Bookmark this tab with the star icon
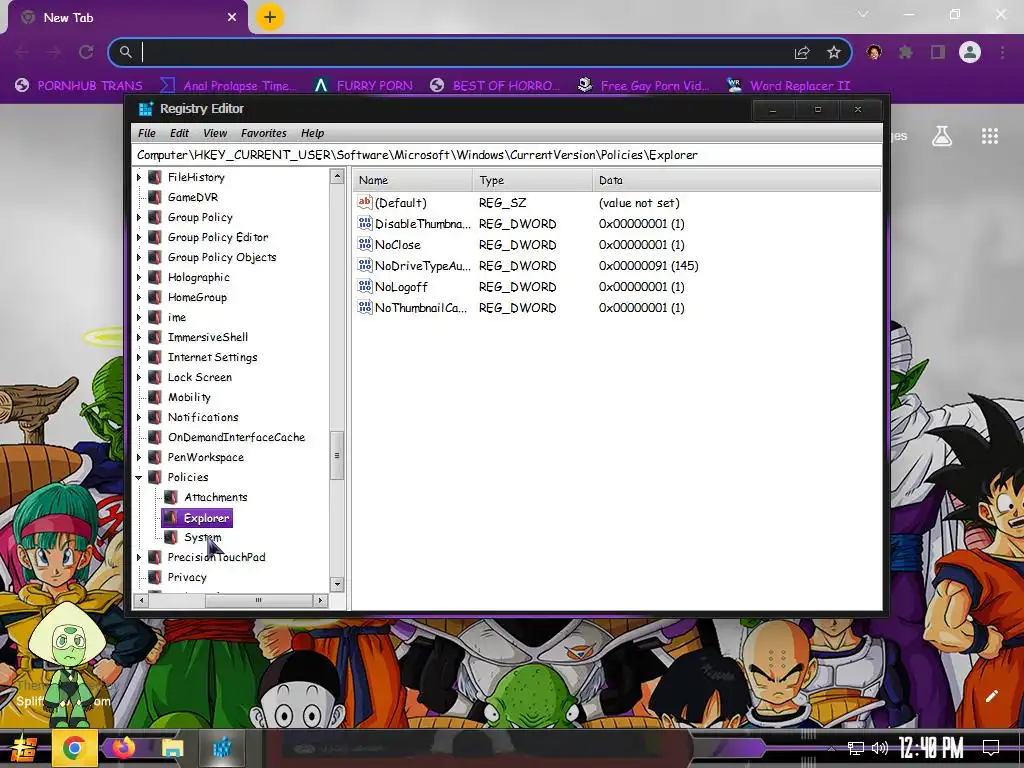1024x768 pixels. pyautogui.click(x=833, y=52)
